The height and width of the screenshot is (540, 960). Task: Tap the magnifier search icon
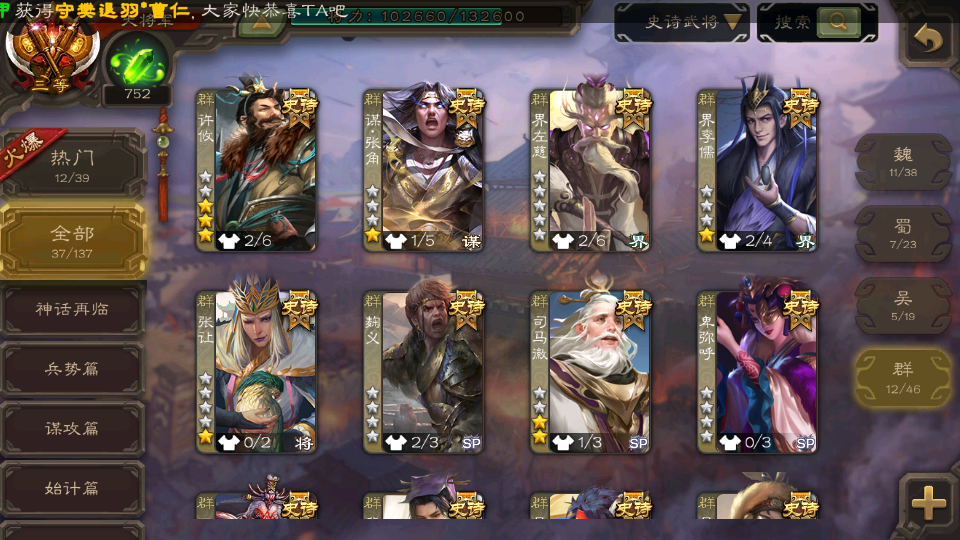[838, 22]
